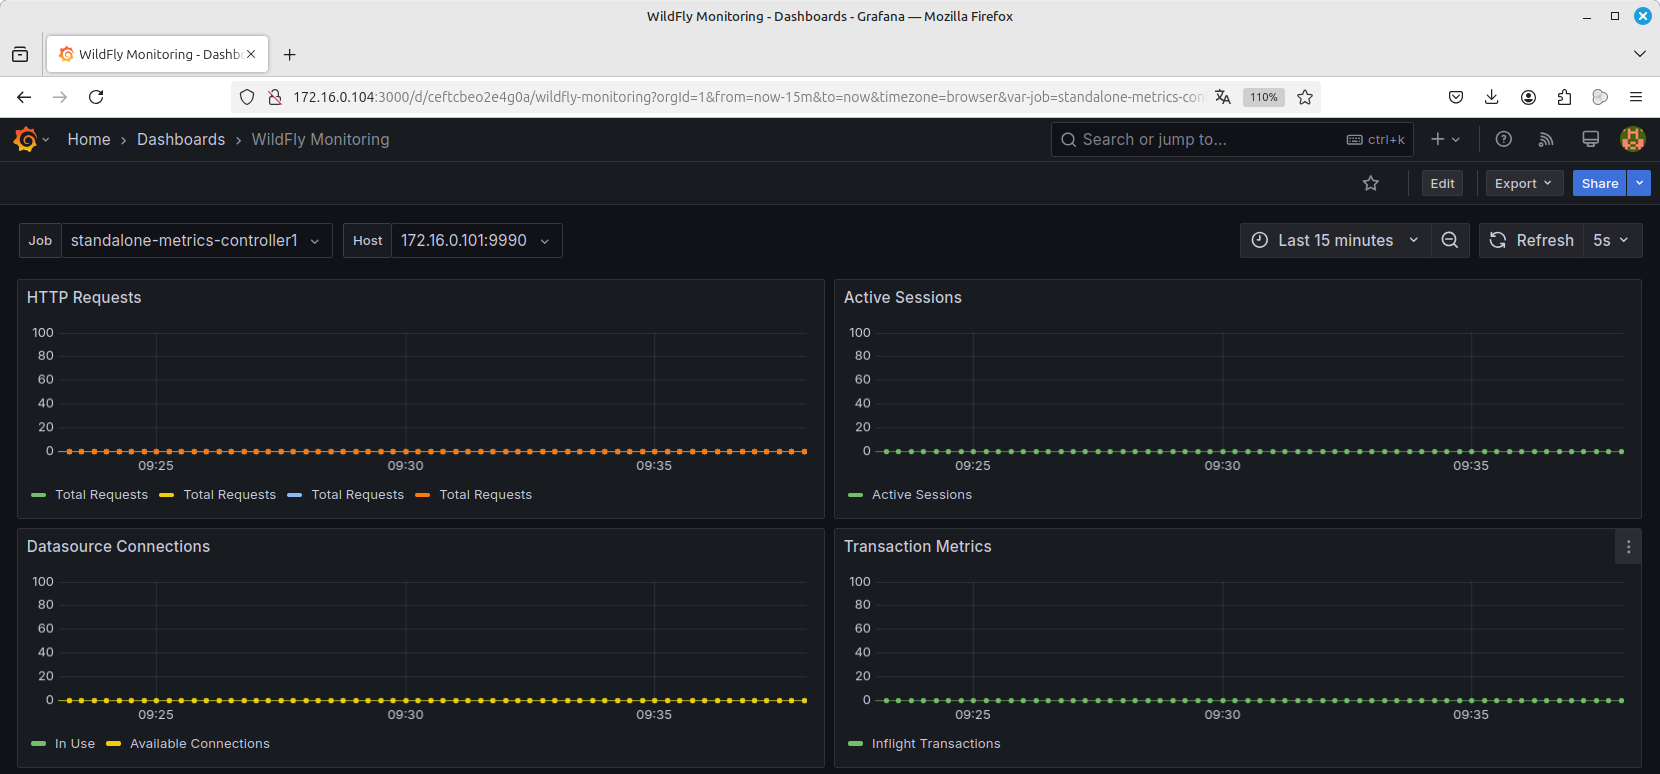The height and width of the screenshot is (774, 1660).
Task: Click the Active Sessions panel title
Action: pyautogui.click(x=903, y=298)
